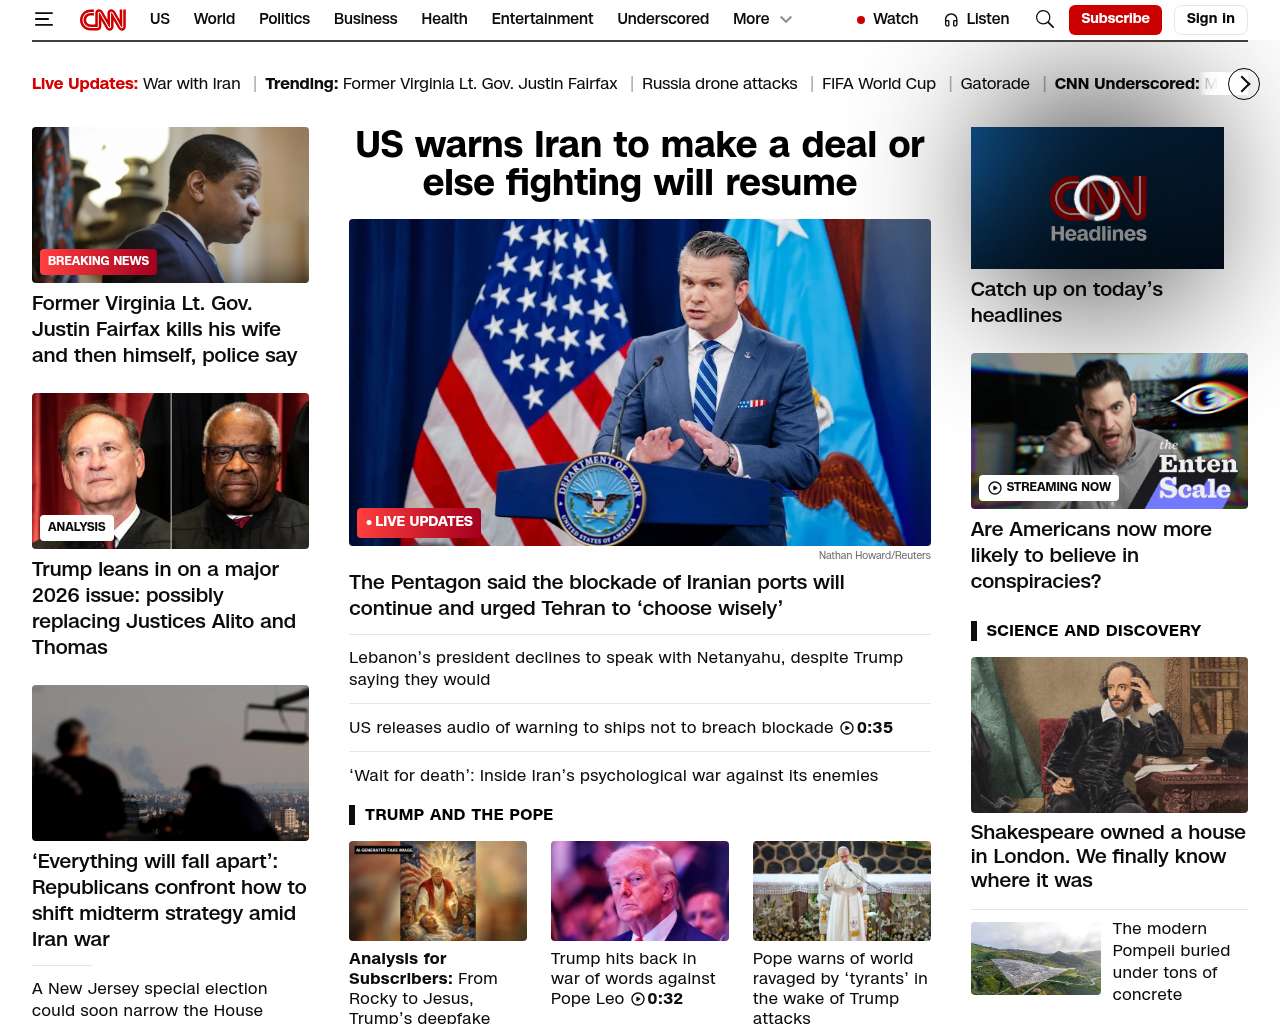Click the BREAKING NEWS badge

pos(98,261)
